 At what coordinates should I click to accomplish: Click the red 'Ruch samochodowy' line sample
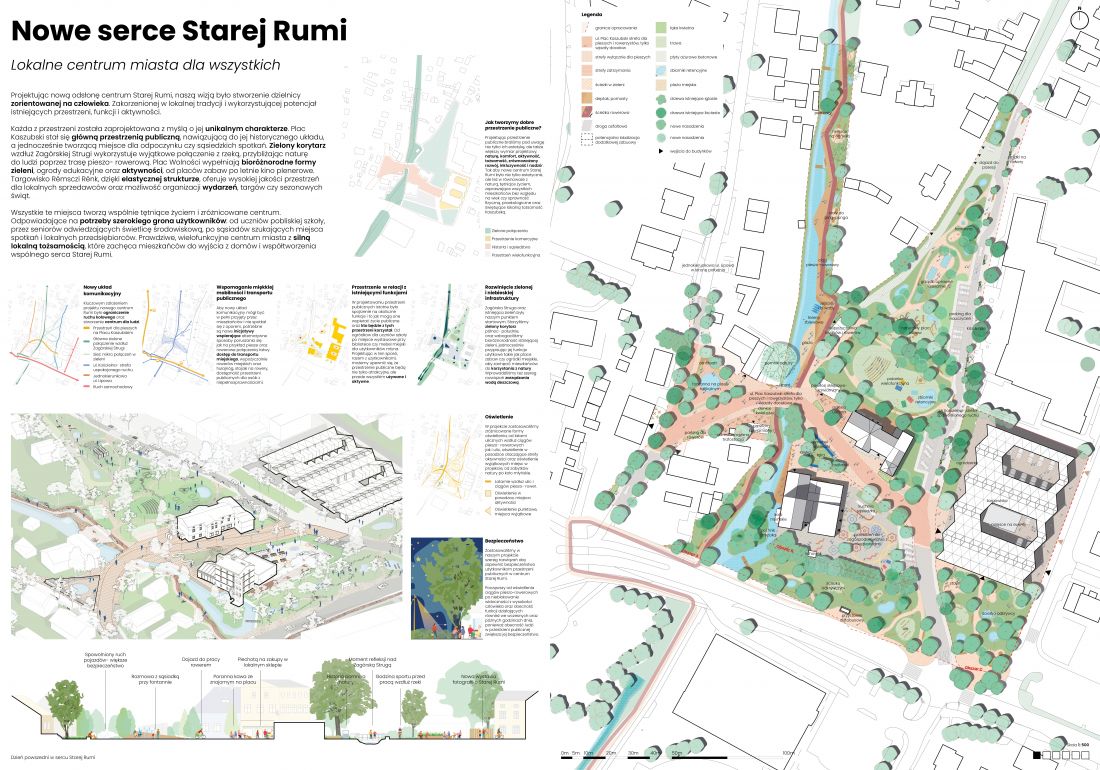(x=88, y=386)
